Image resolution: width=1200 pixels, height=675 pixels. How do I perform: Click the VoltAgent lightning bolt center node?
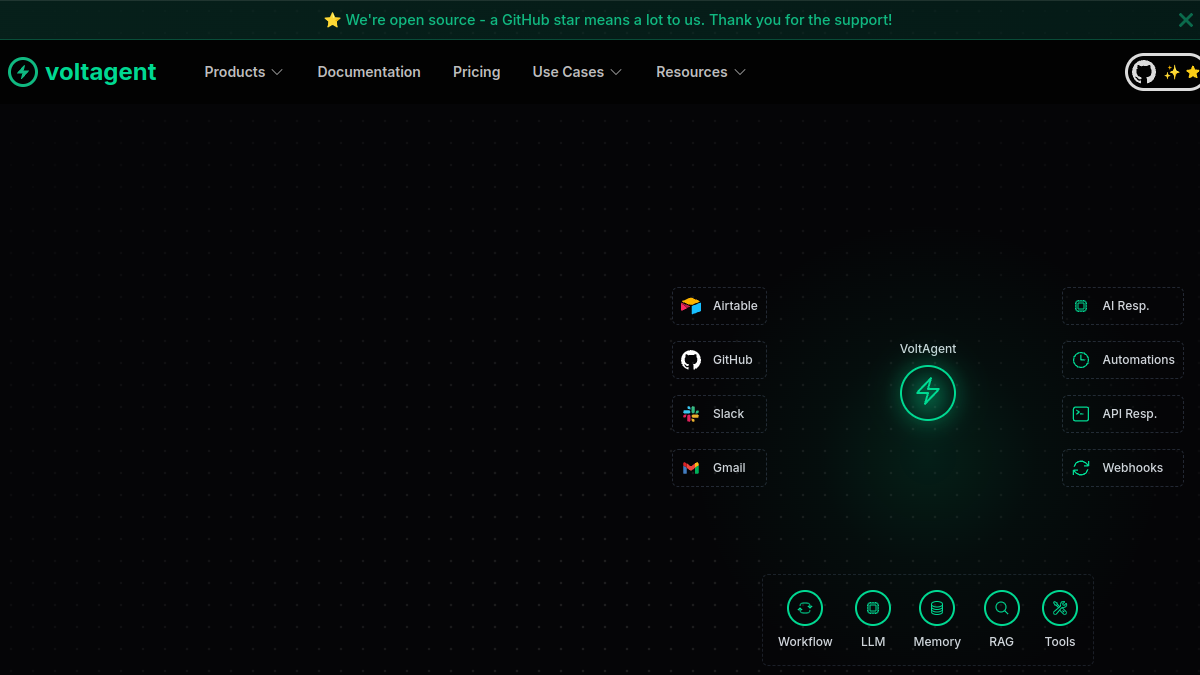[x=928, y=393]
